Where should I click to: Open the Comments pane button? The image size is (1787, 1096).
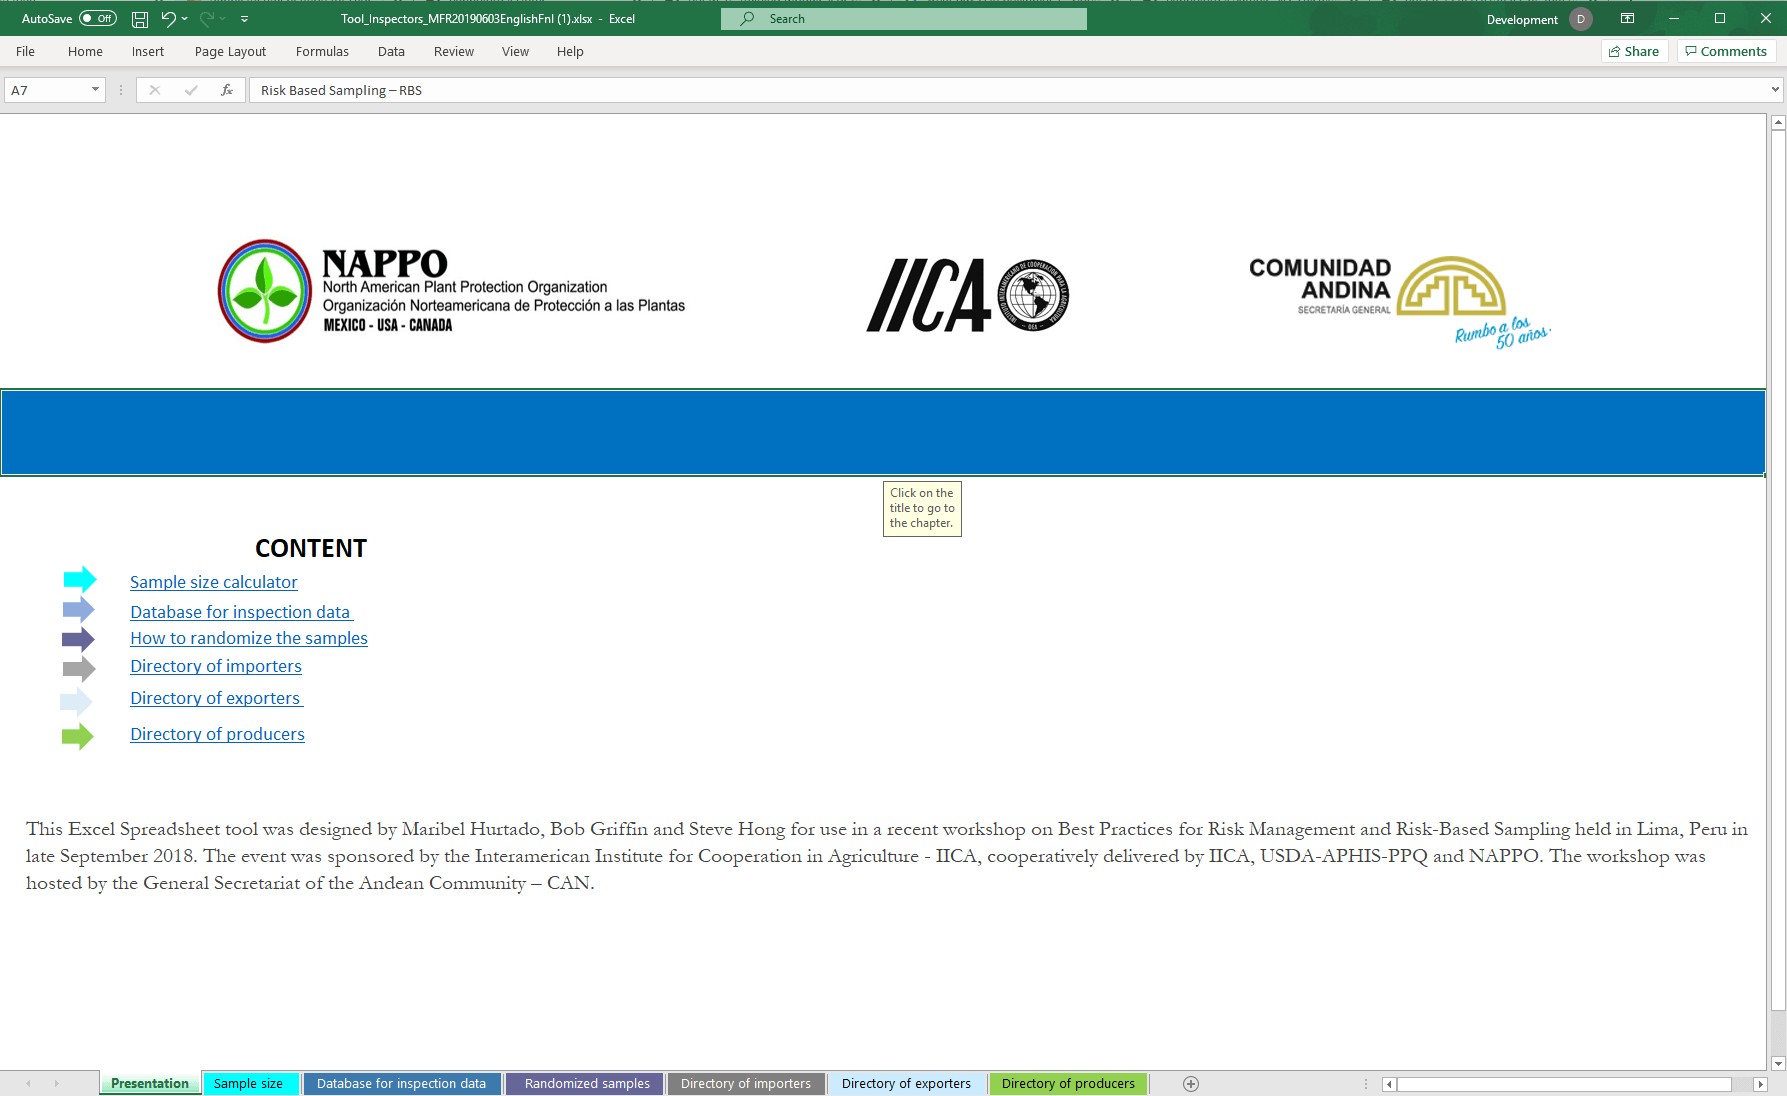click(x=1726, y=52)
